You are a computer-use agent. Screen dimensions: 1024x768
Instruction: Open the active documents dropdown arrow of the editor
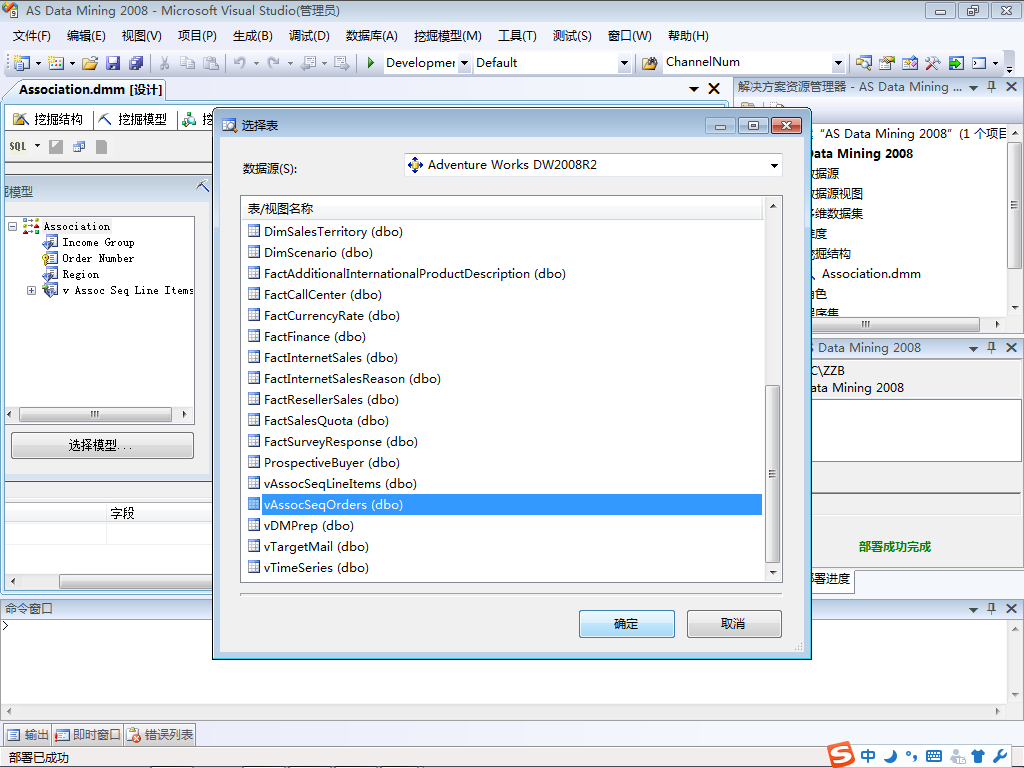[694, 89]
